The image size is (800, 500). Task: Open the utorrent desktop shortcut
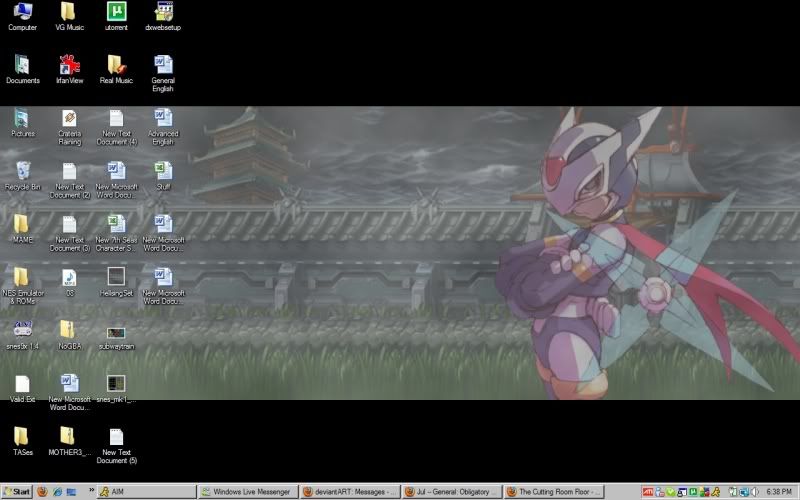[116, 12]
